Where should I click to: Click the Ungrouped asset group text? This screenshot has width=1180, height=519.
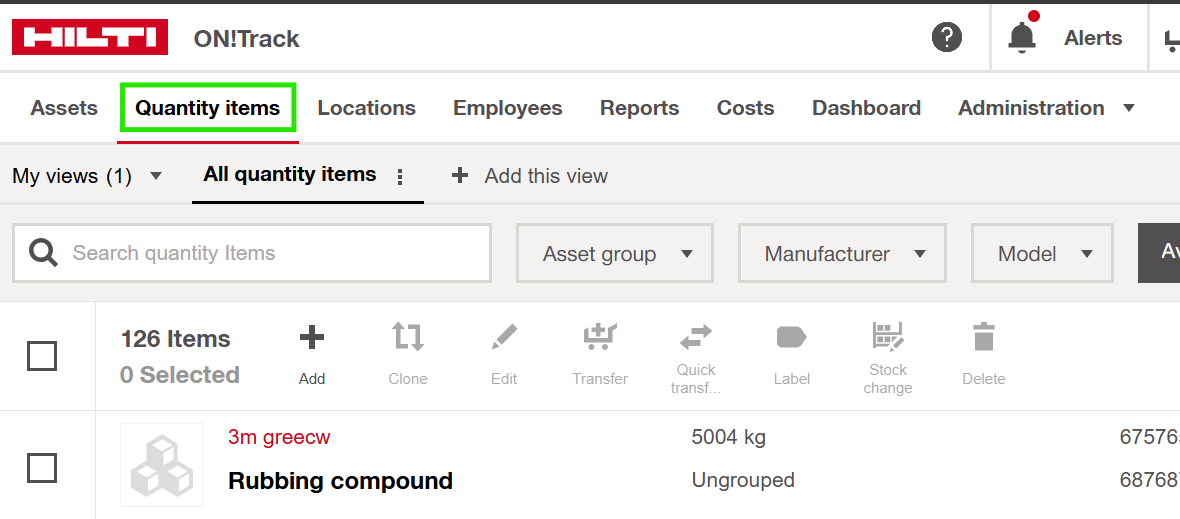(743, 479)
